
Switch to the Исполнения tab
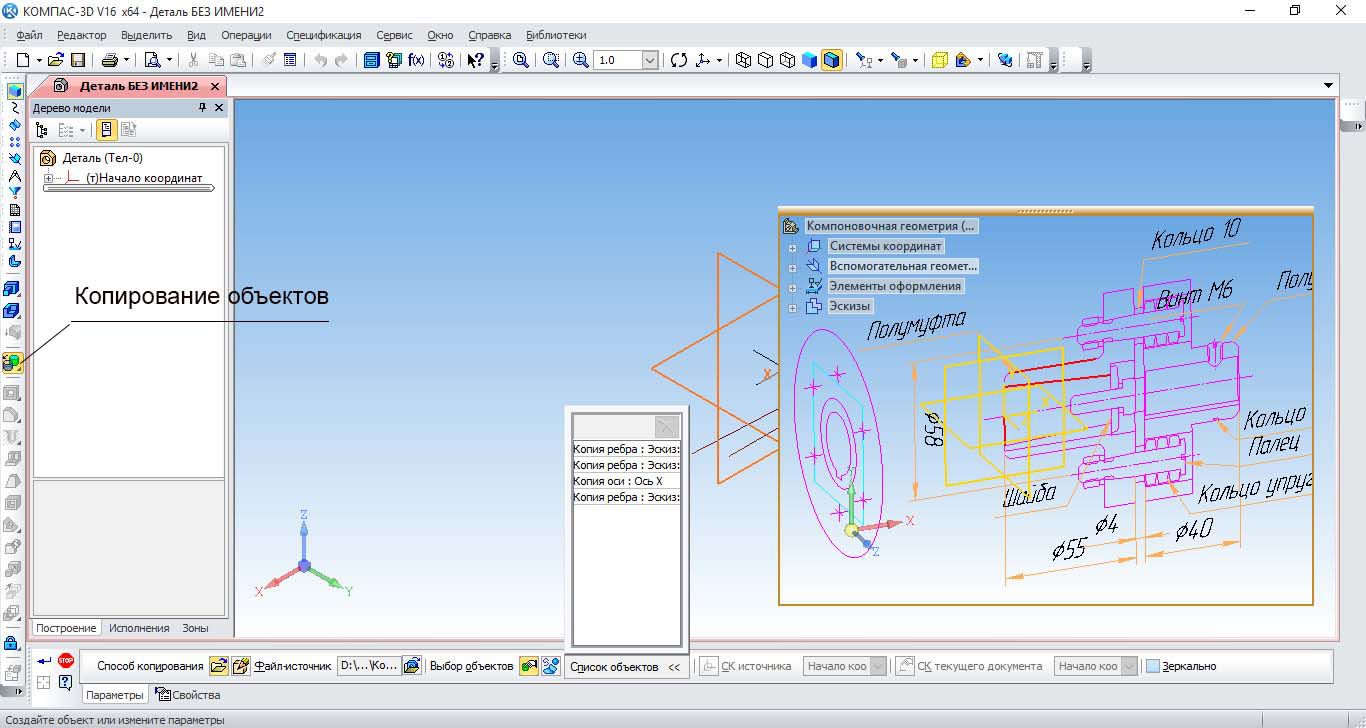click(x=139, y=628)
